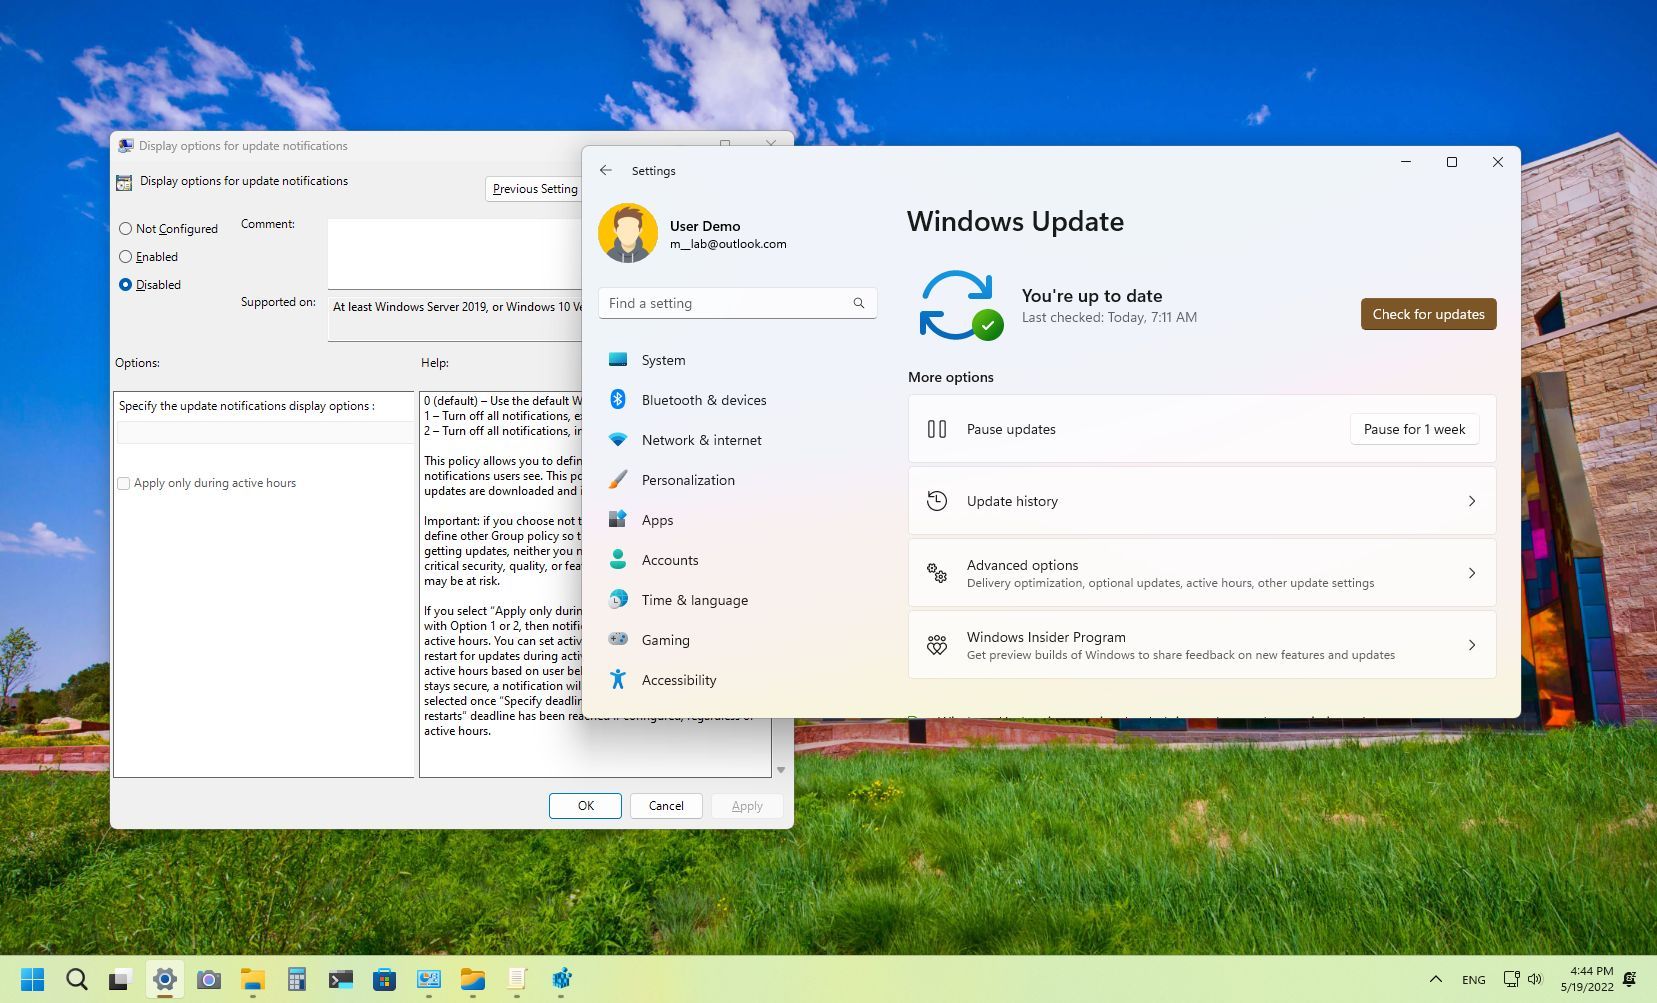Image resolution: width=1657 pixels, height=1003 pixels.
Task: Select the System icon in Settings sidebar
Action: coord(619,360)
